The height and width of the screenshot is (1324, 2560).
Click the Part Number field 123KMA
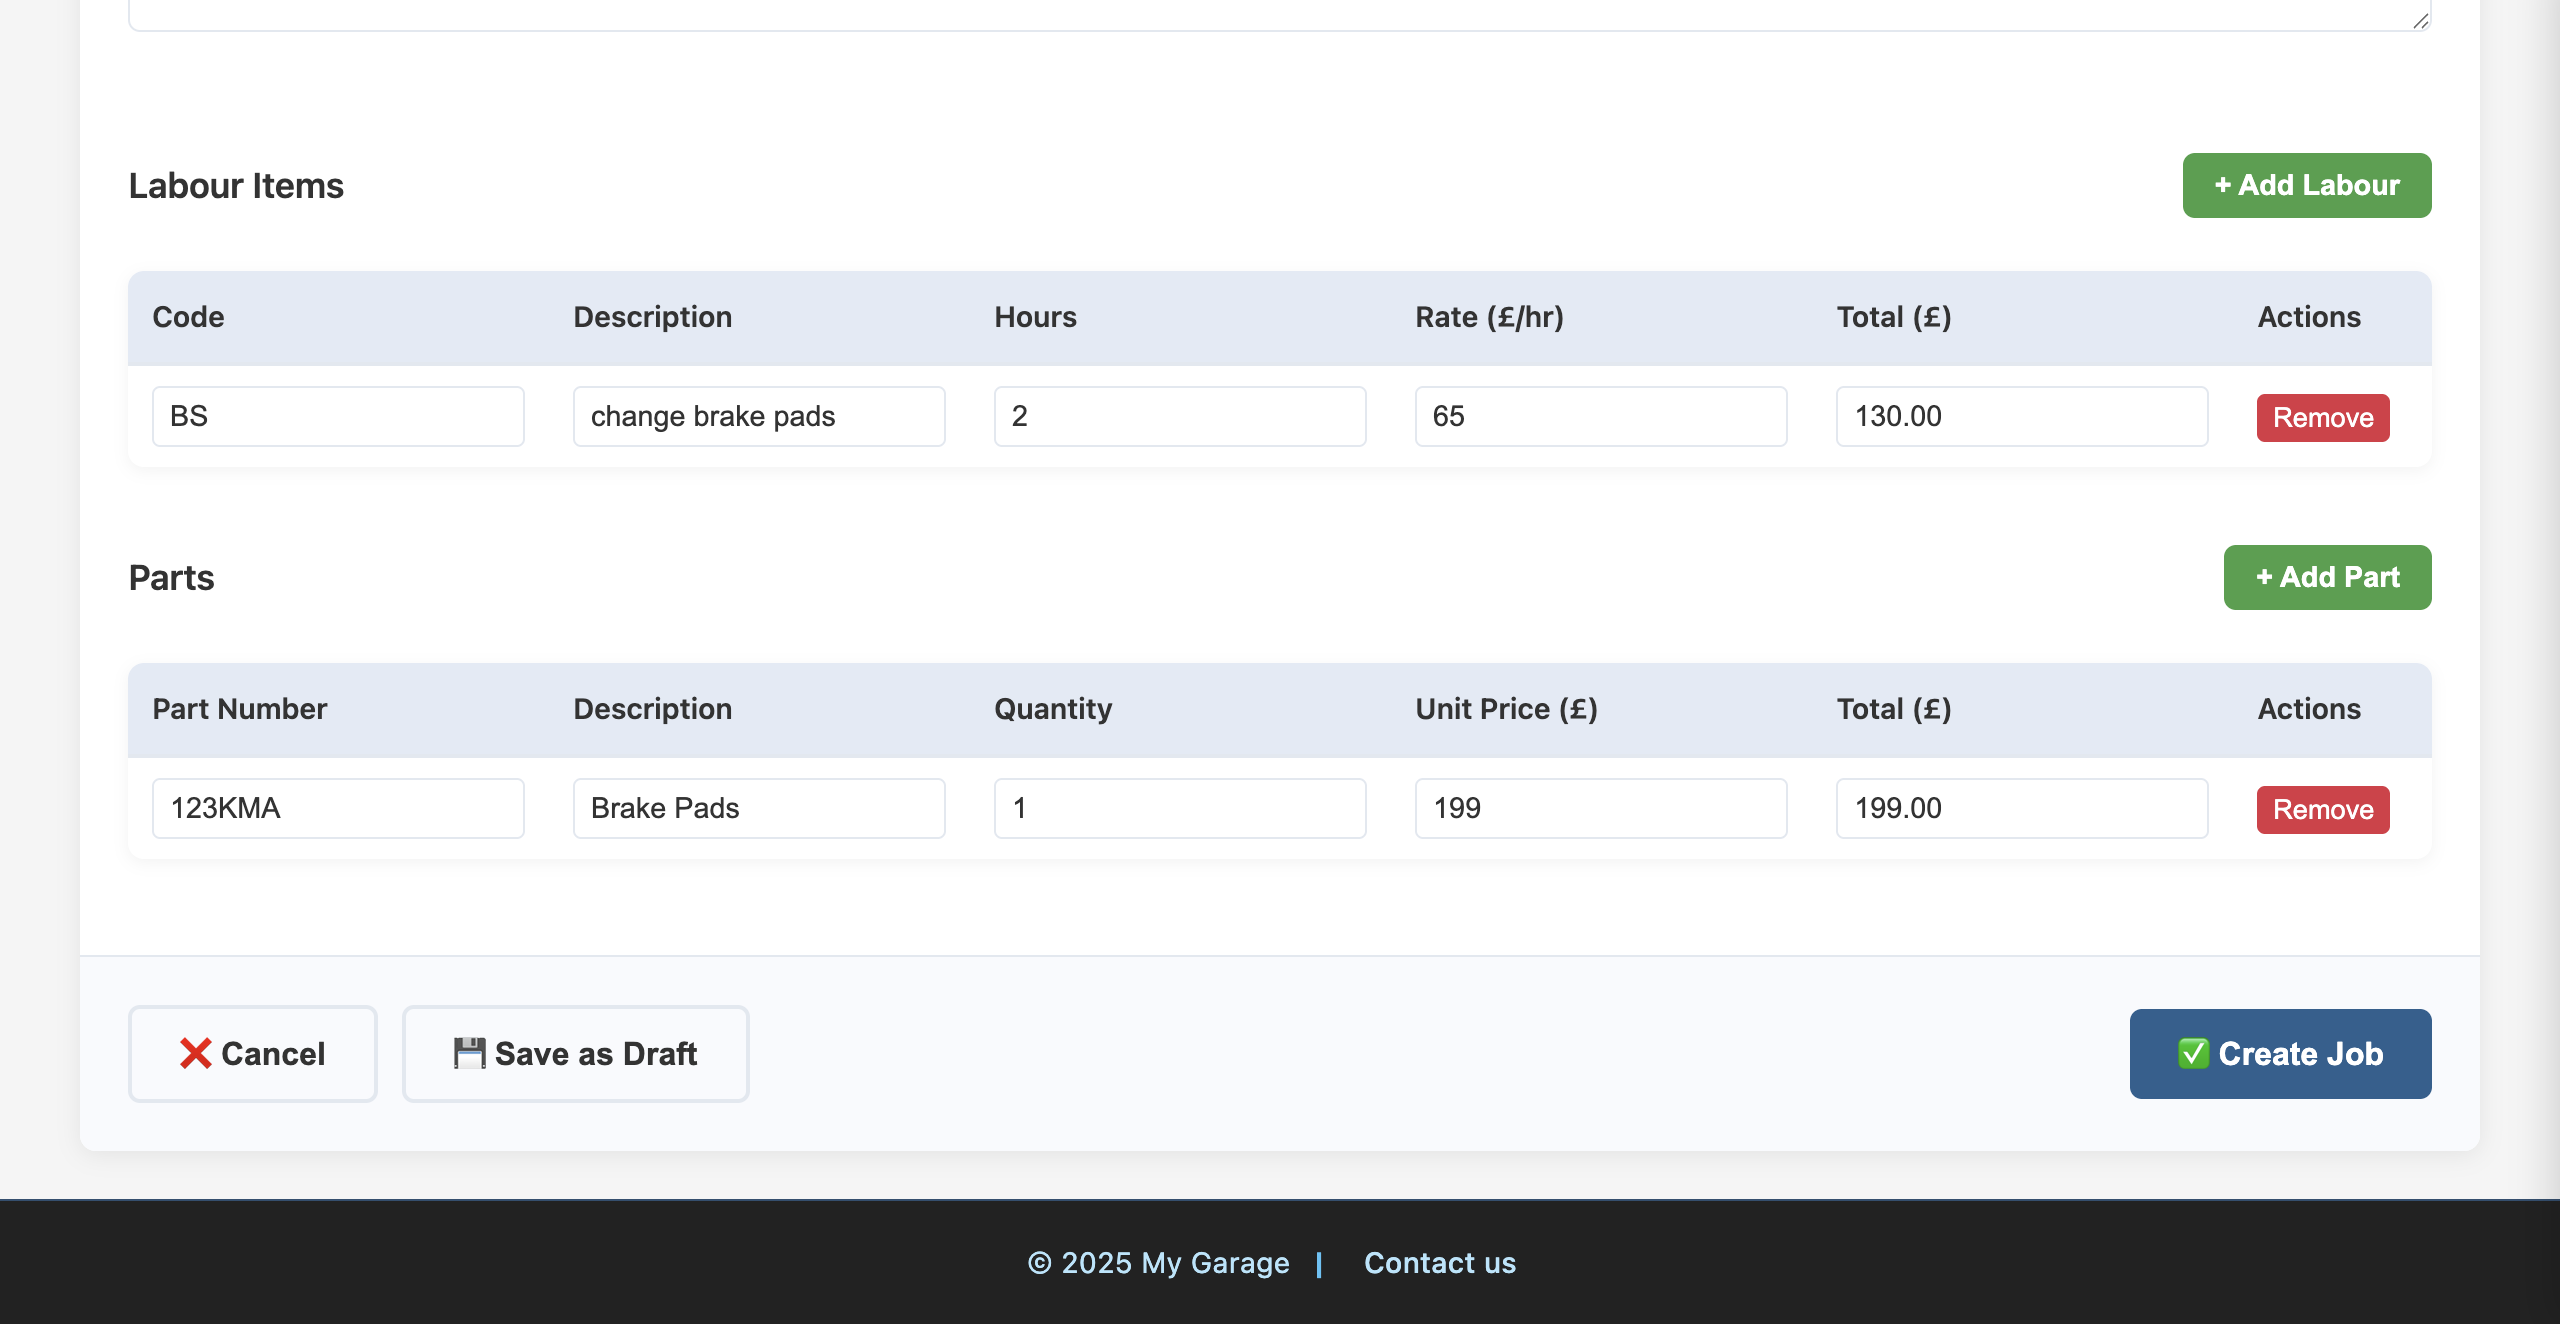click(x=338, y=808)
